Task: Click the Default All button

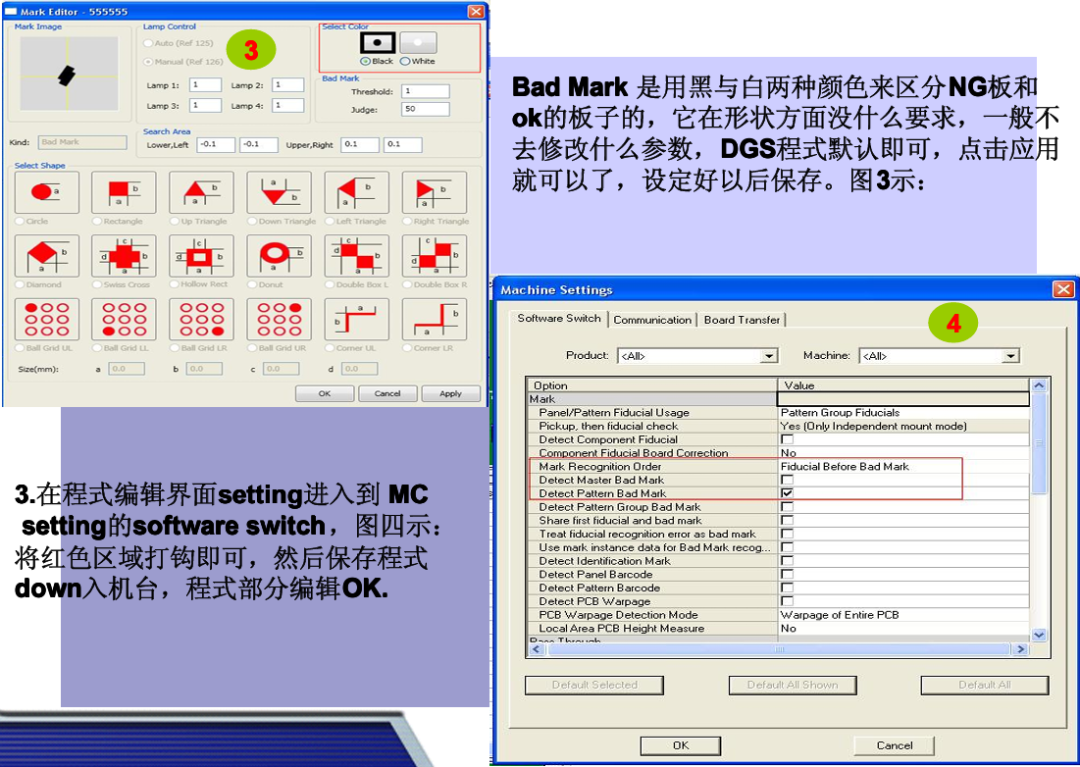Action: click(x=984, y=685)
